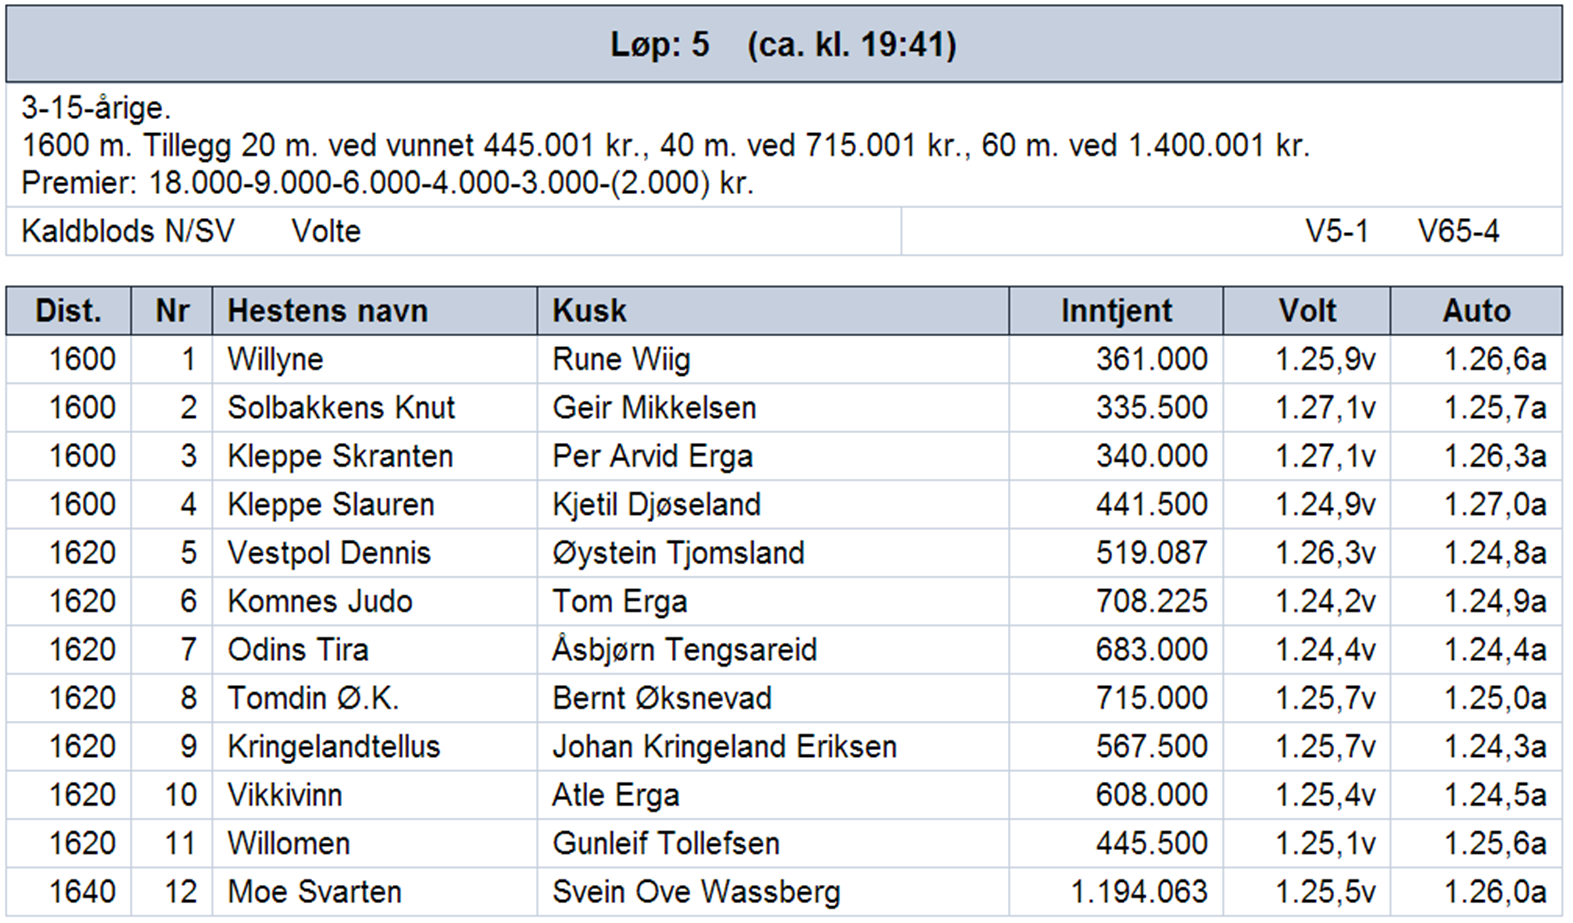Image resolution: width=1573 pixels, height=923 pixels.
Task: Open Kleppe Skranten horse entry
Action: (340, 457)
